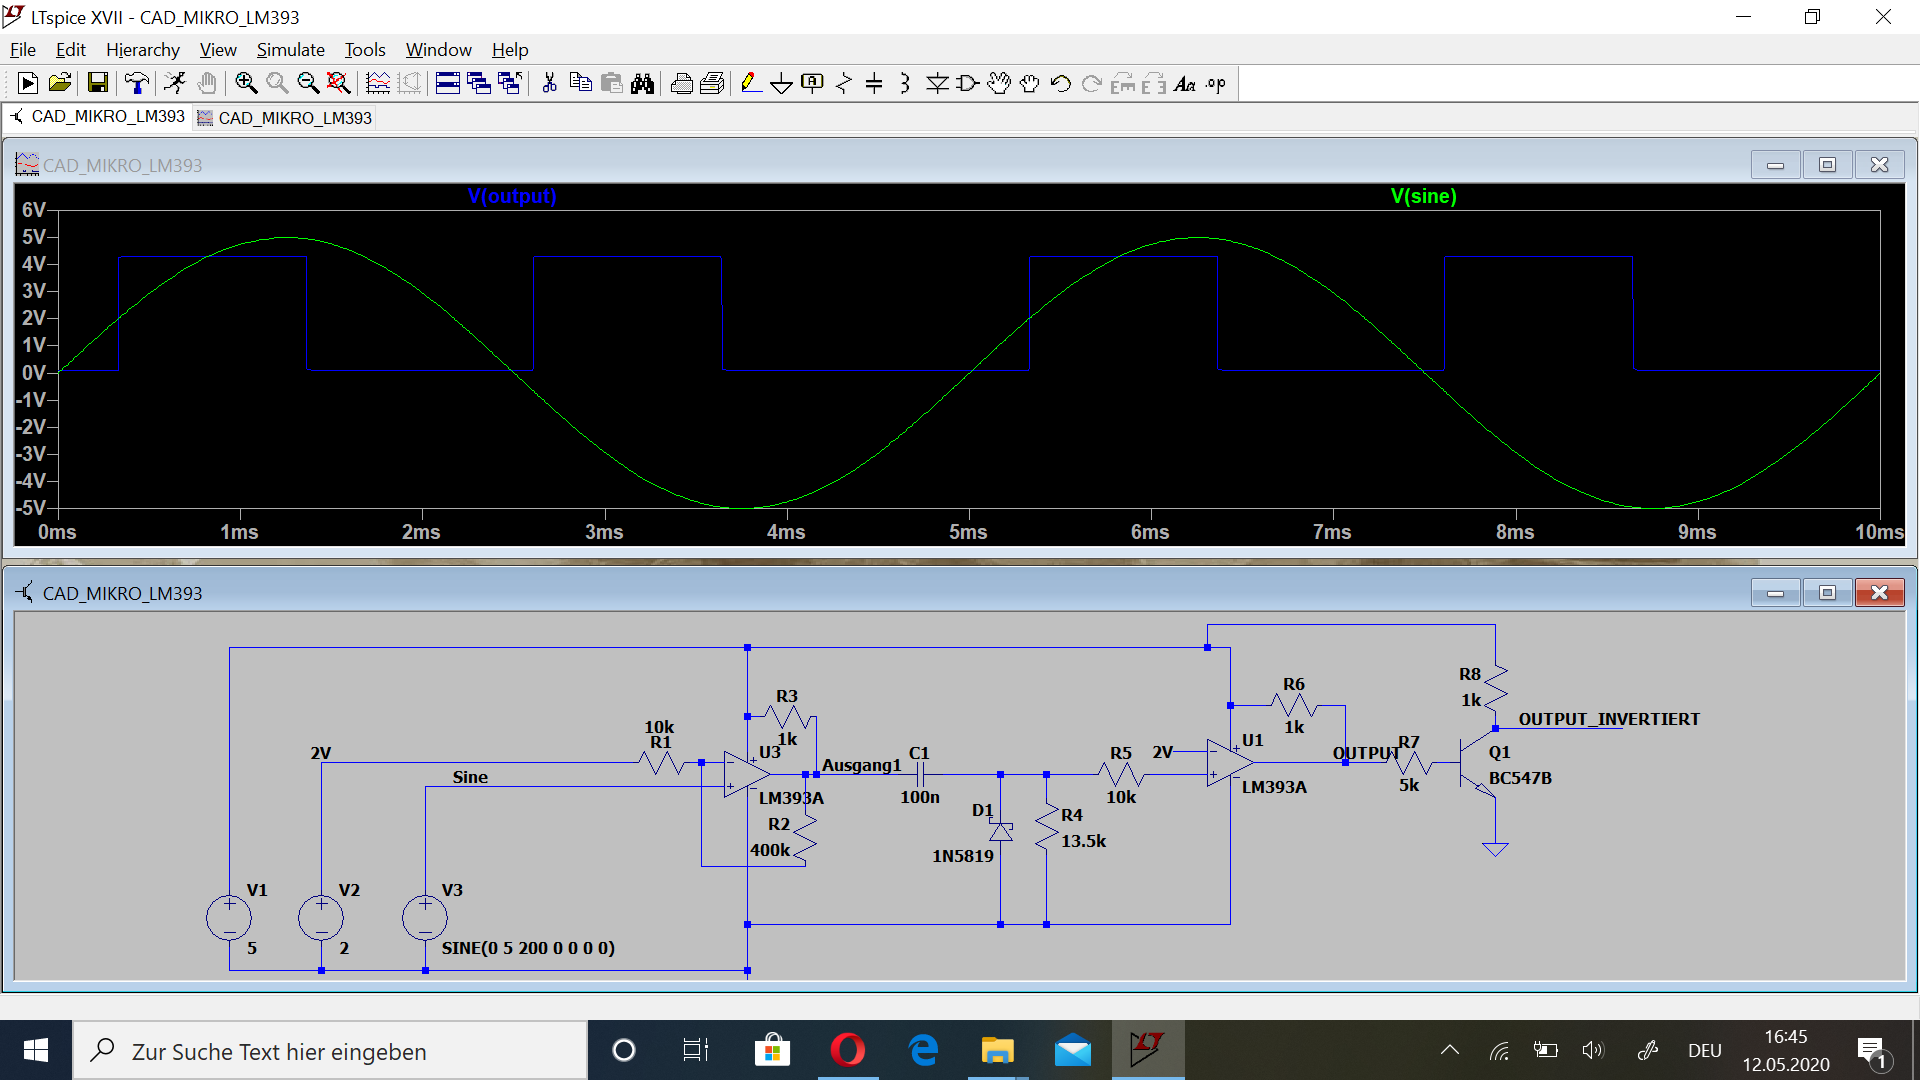The height and width of the screenshot is (1080, 1920).
Task: Click the Run simulation running-man icon
Action: (175, 84)
